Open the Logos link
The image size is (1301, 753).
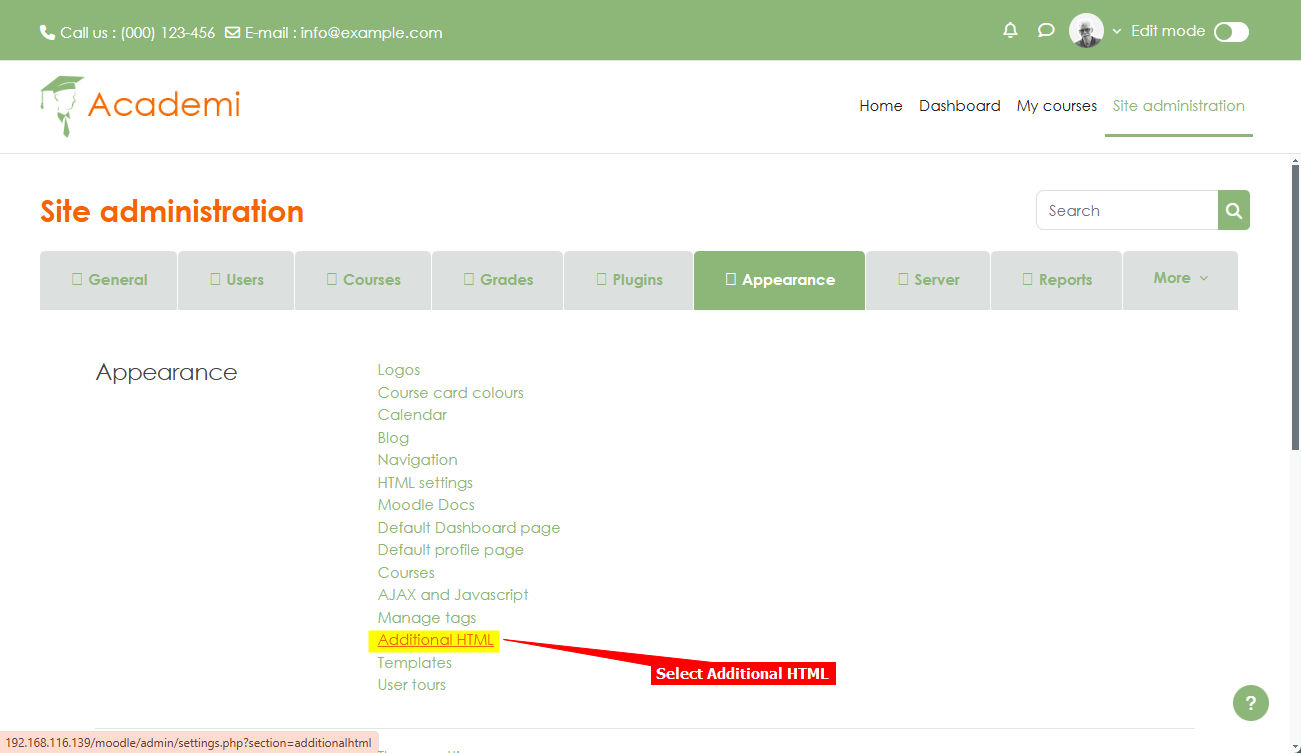399,370
